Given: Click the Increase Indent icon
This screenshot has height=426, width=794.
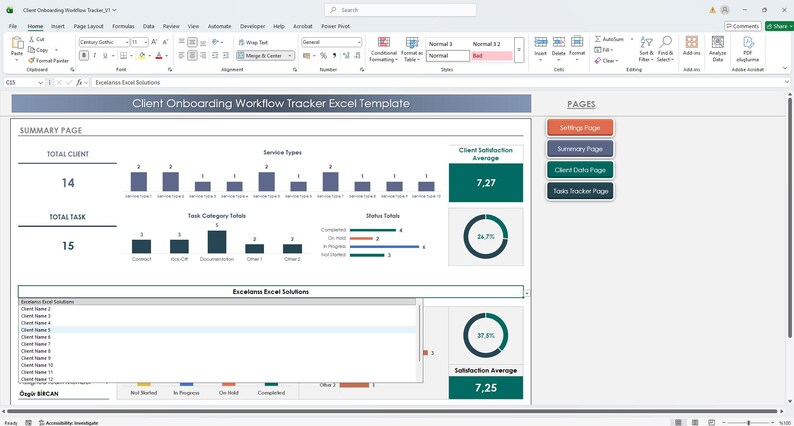Looking at the screenshot, I should pyautogui.click(x=226, y=56).
